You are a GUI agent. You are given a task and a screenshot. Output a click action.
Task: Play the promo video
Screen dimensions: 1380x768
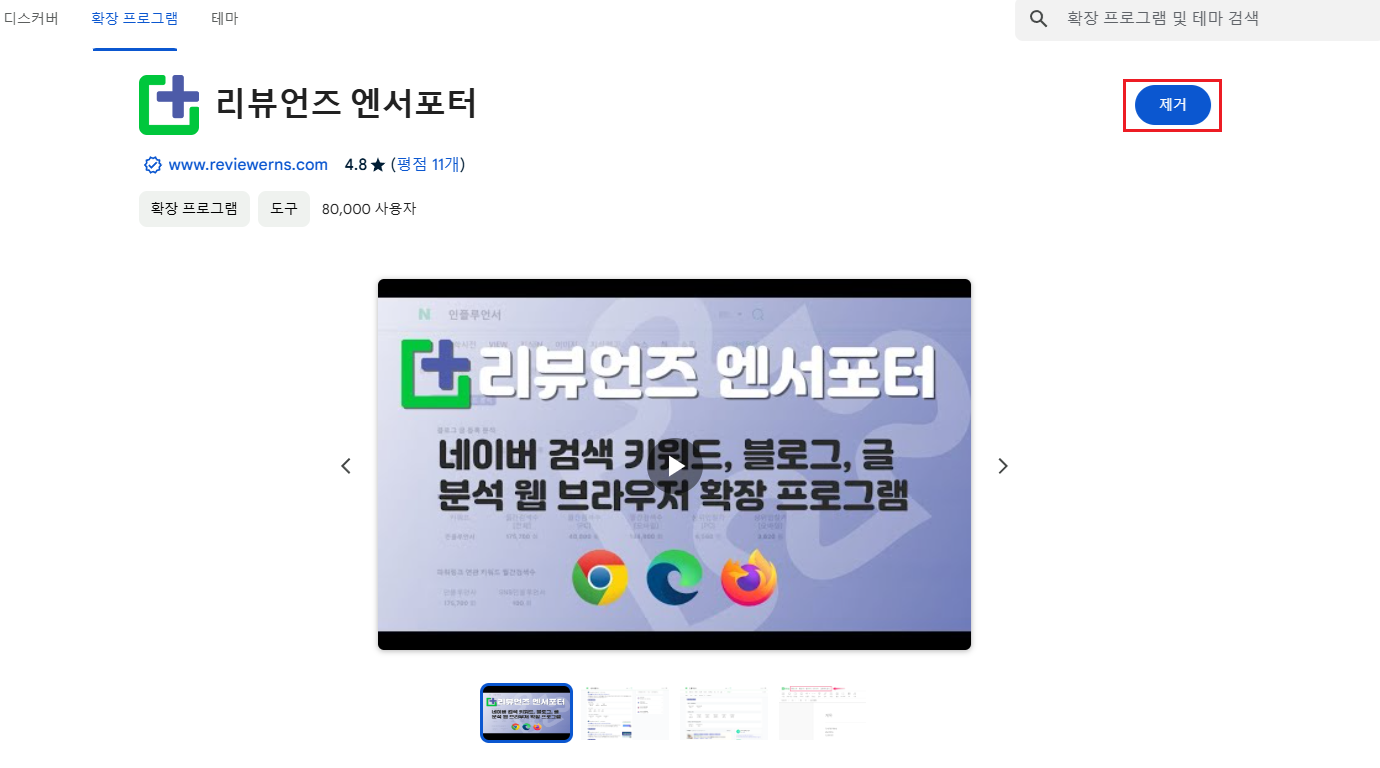click(x=675, y=465)
